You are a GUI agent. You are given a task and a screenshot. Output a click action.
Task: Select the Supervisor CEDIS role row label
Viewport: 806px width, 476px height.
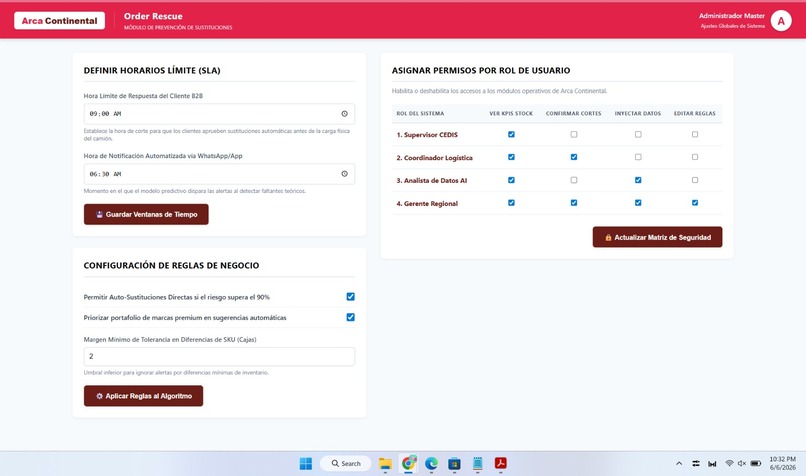click(x=427, y=135)
